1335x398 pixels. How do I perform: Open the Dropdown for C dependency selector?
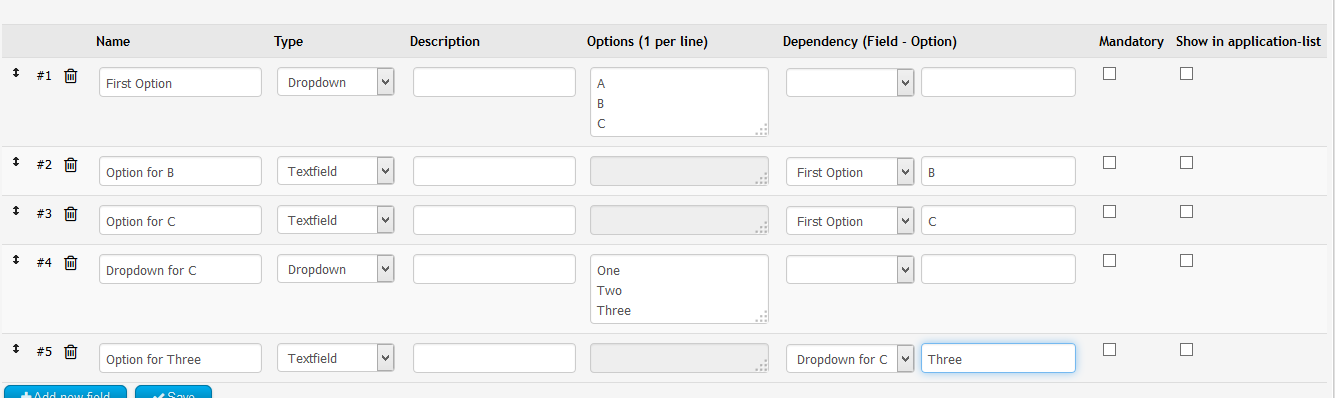point(850,269)
